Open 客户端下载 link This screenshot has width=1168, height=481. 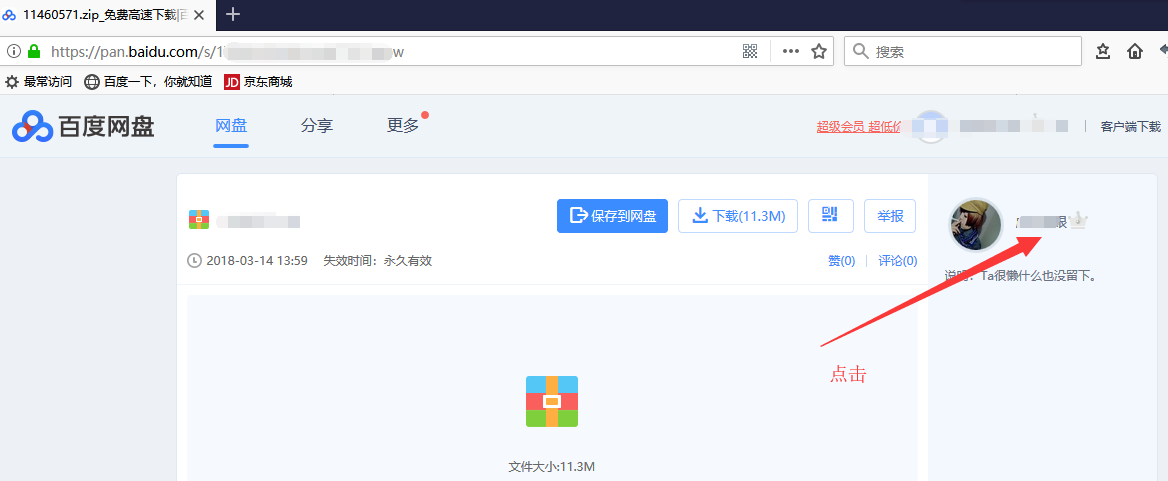(x=1131, y=127)
